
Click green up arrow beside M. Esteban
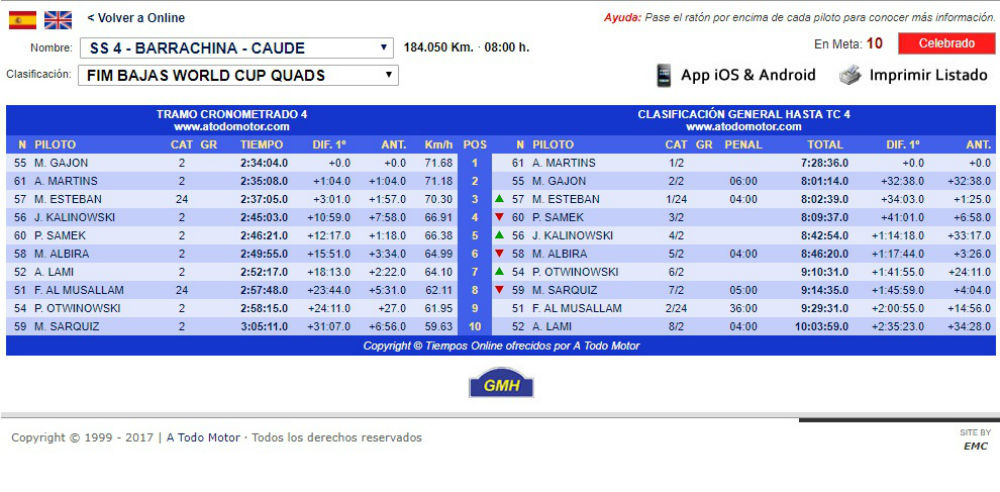click(499, 199)
